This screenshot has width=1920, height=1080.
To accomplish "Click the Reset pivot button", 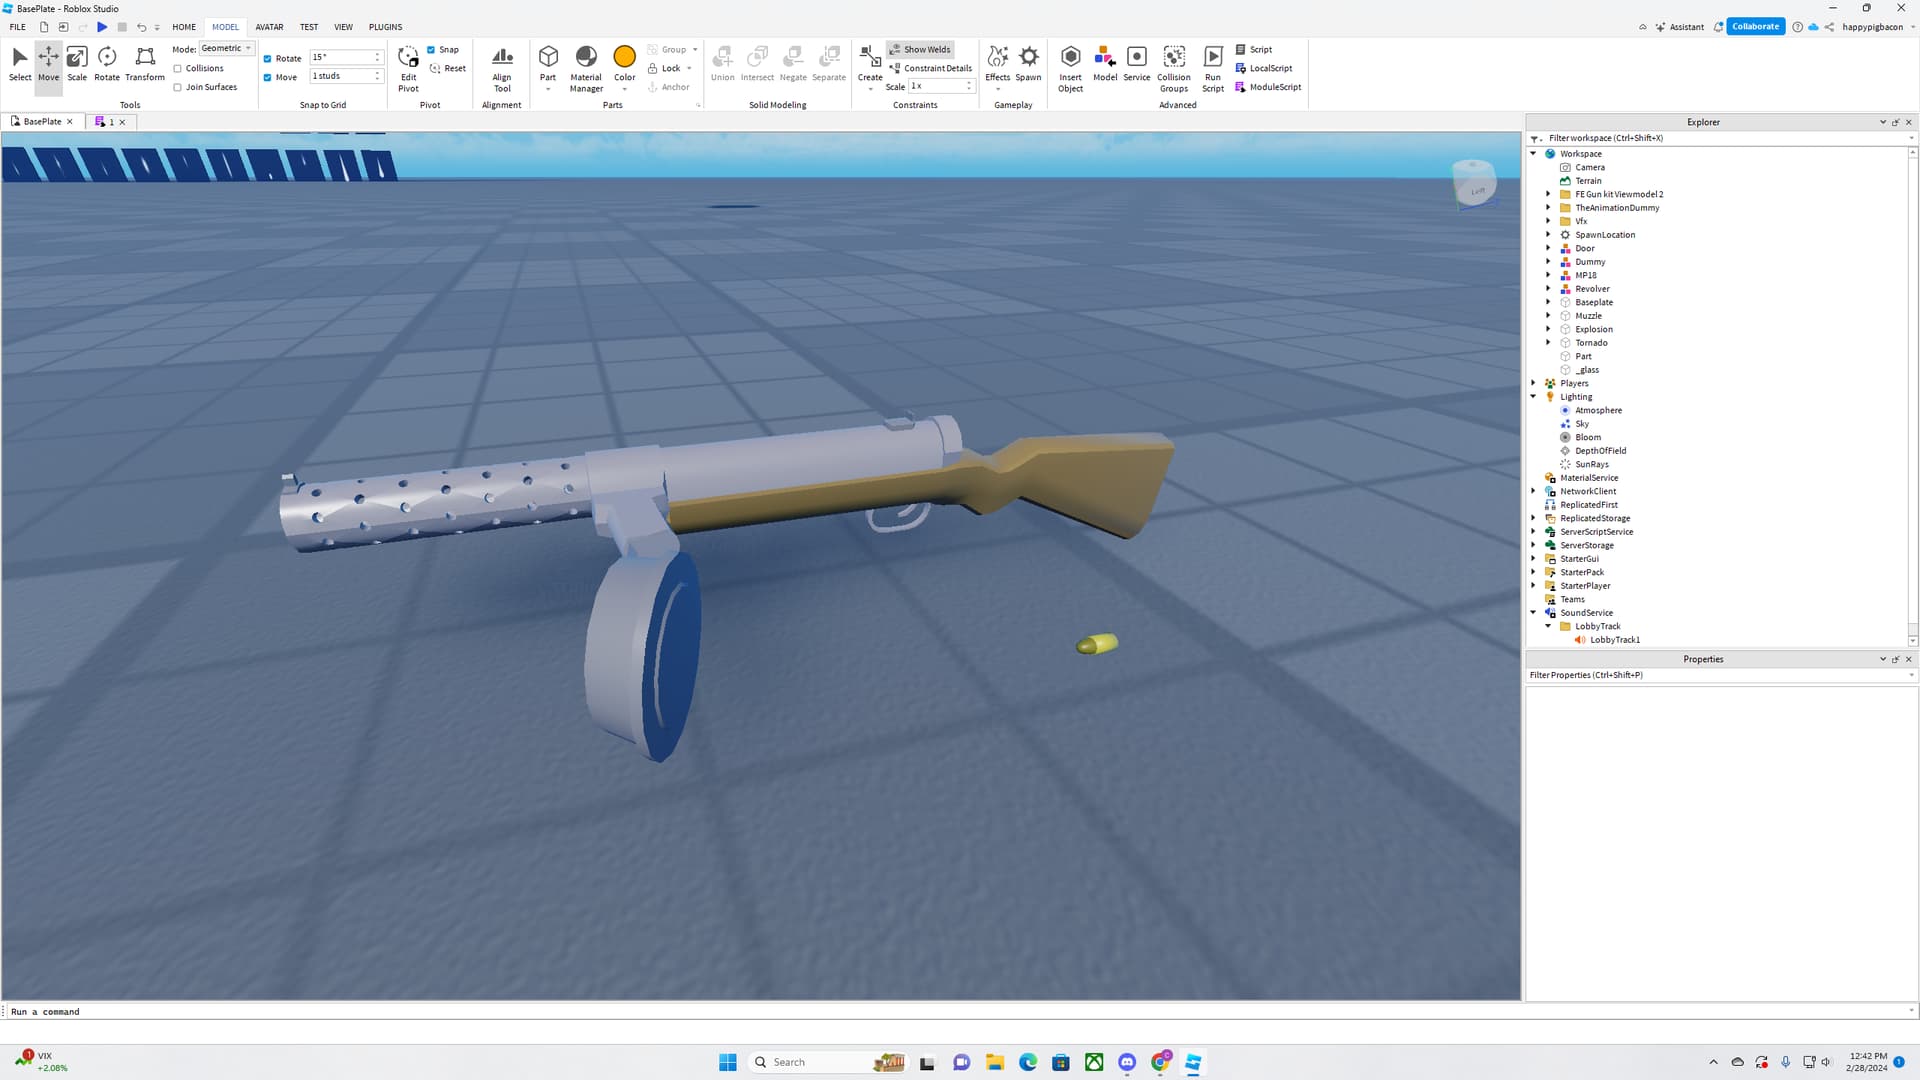I will pyautogui.click(x=449, y=68).
